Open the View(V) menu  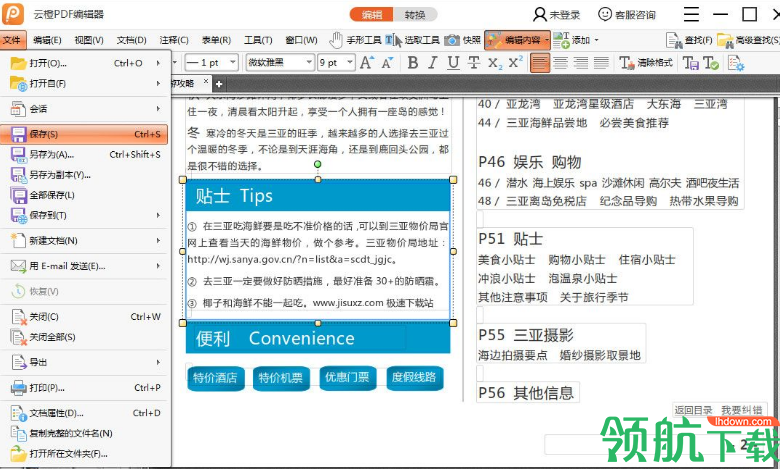tap(89, 40)
